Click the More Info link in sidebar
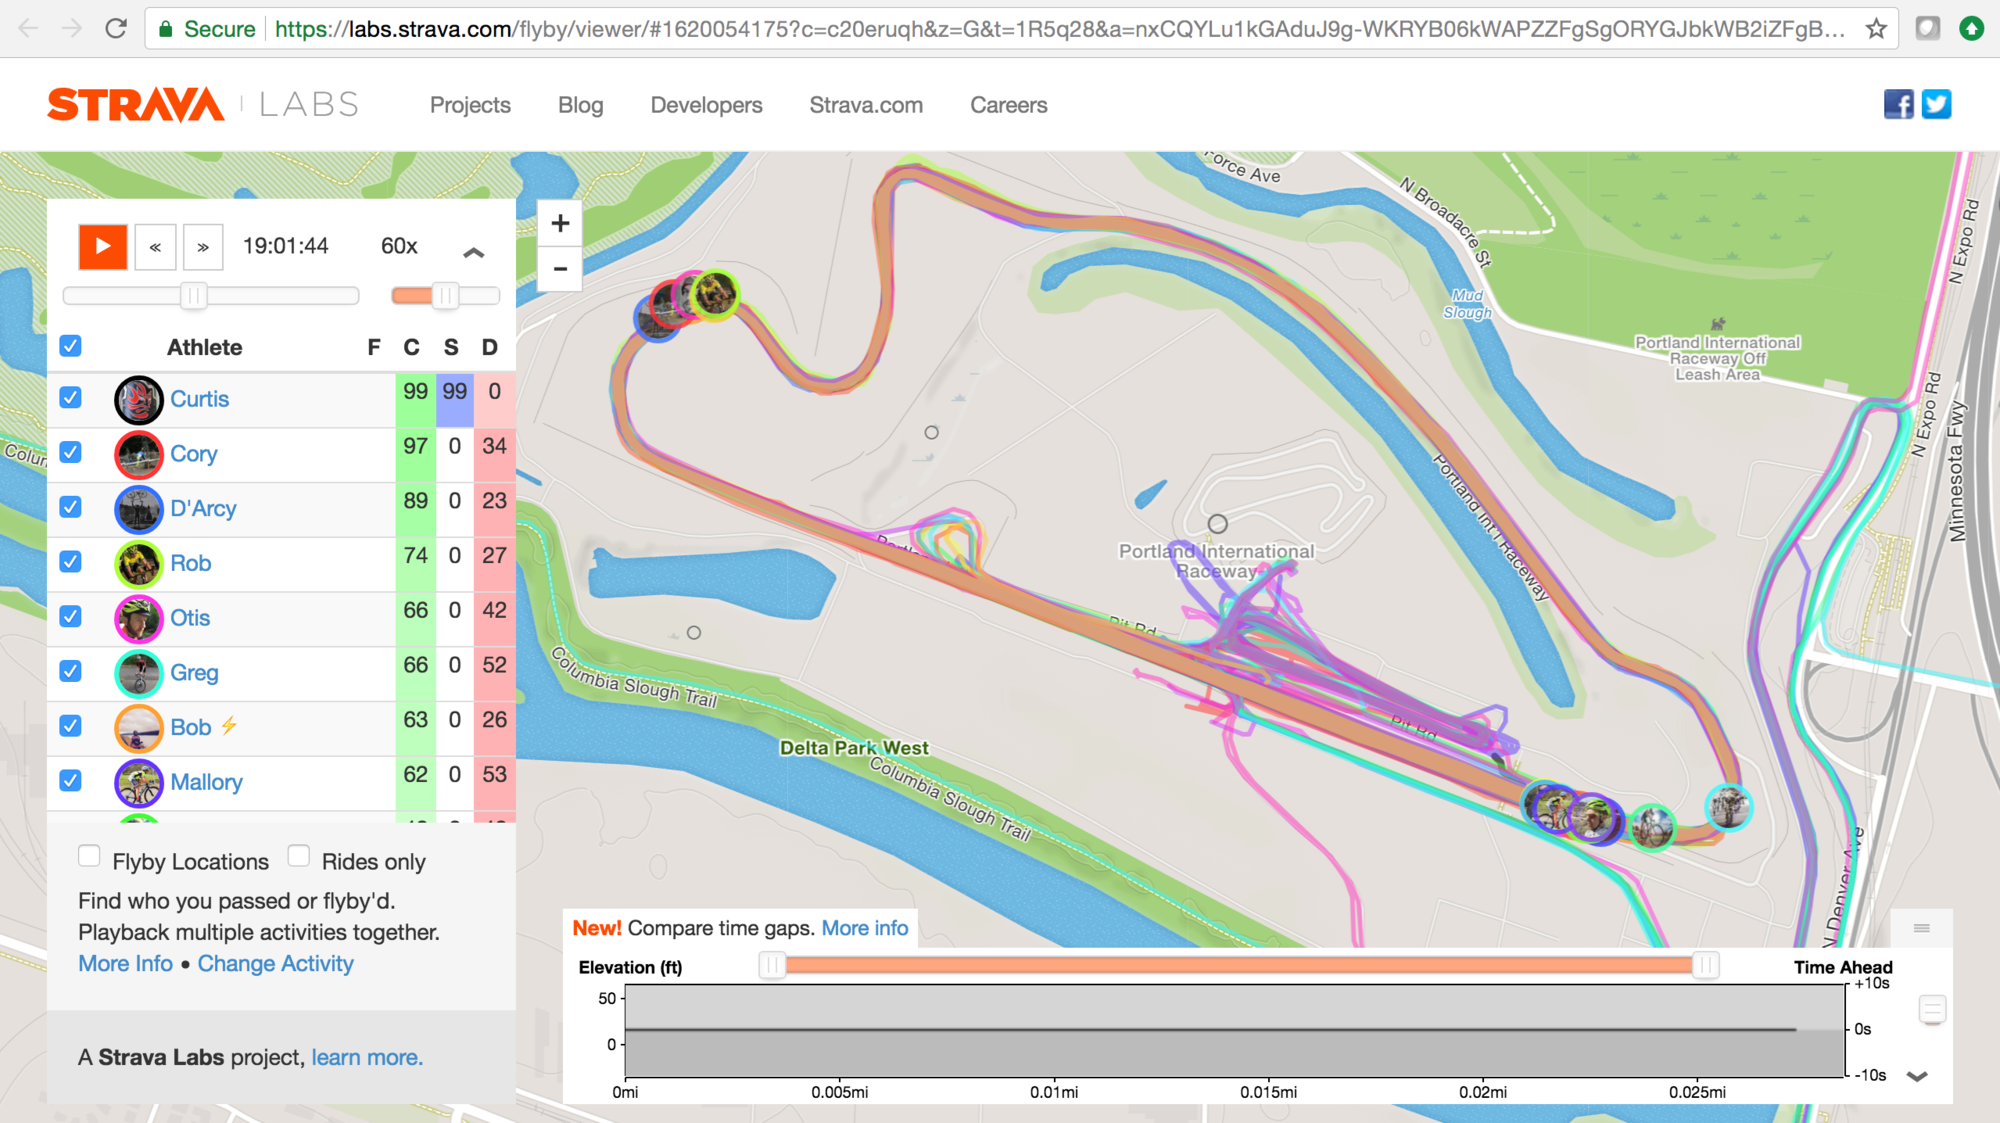This screenshot has height=1123, width=2000. (125, 963)
